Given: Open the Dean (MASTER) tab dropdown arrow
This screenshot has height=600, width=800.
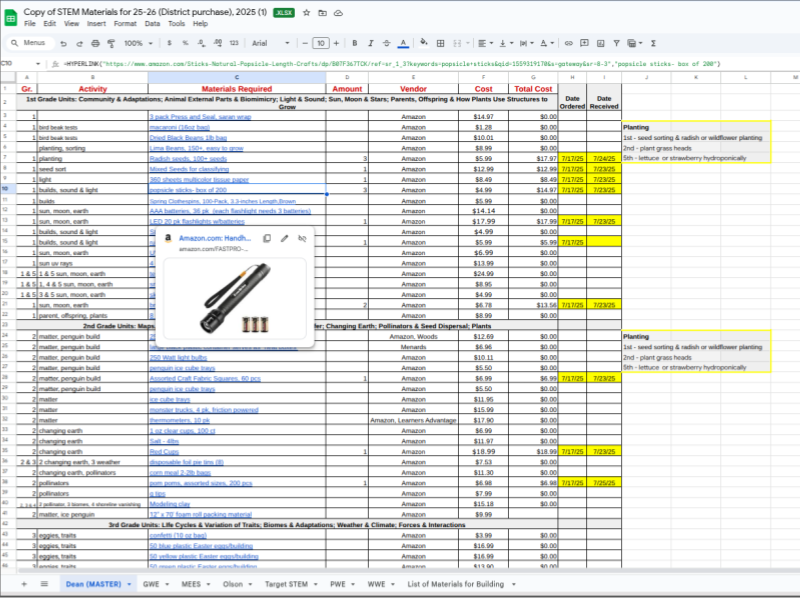Looking at the screenshot, I should pos(129,584).
